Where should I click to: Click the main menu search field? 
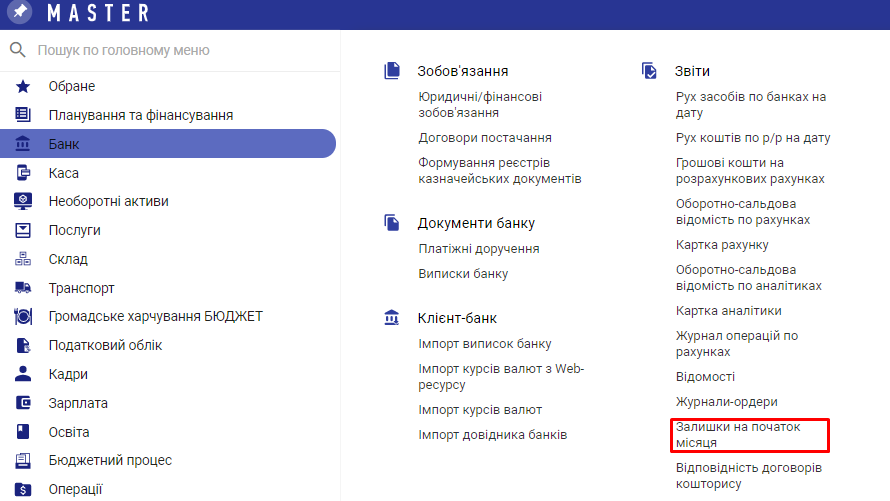pos(180,50)
